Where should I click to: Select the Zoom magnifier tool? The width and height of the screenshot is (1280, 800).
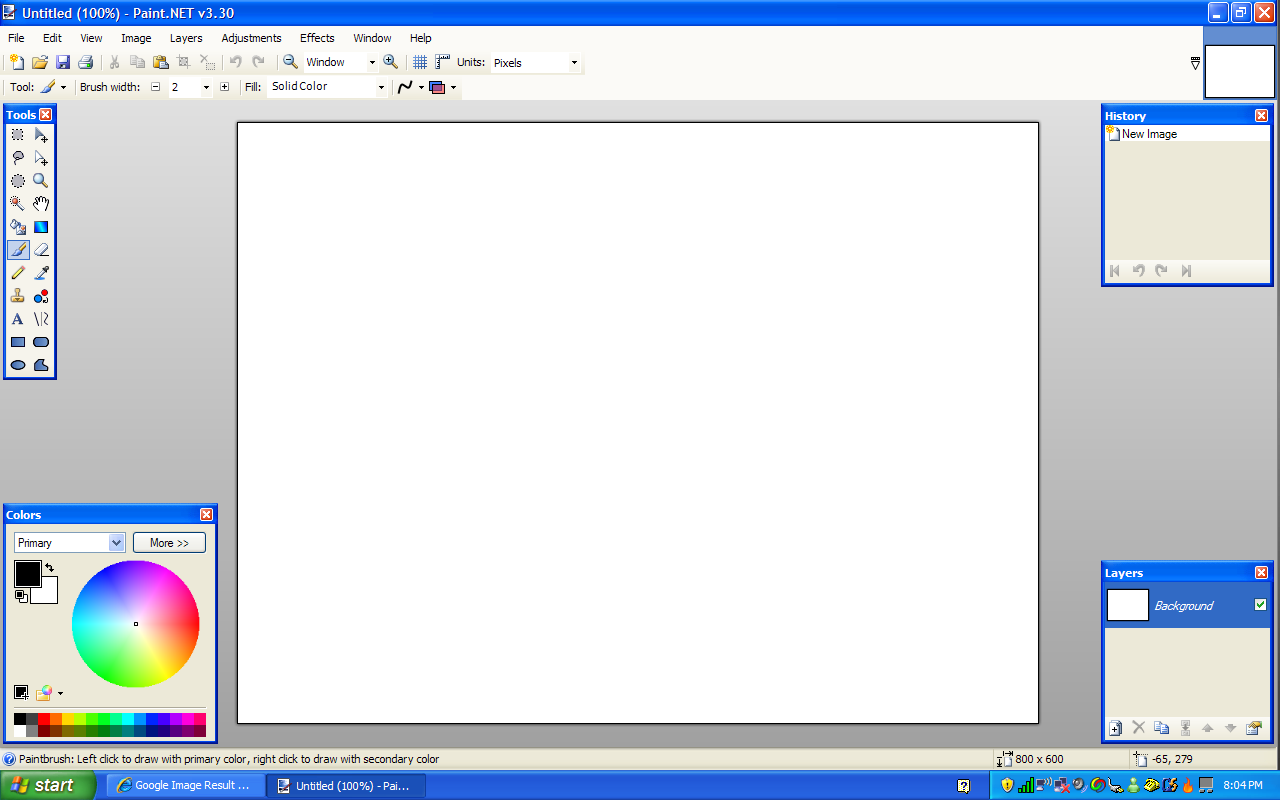[41, 181]
